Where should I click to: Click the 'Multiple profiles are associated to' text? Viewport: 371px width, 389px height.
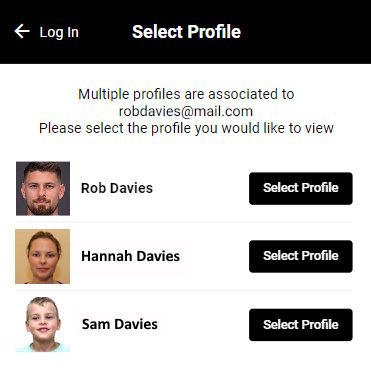[186, 94]
